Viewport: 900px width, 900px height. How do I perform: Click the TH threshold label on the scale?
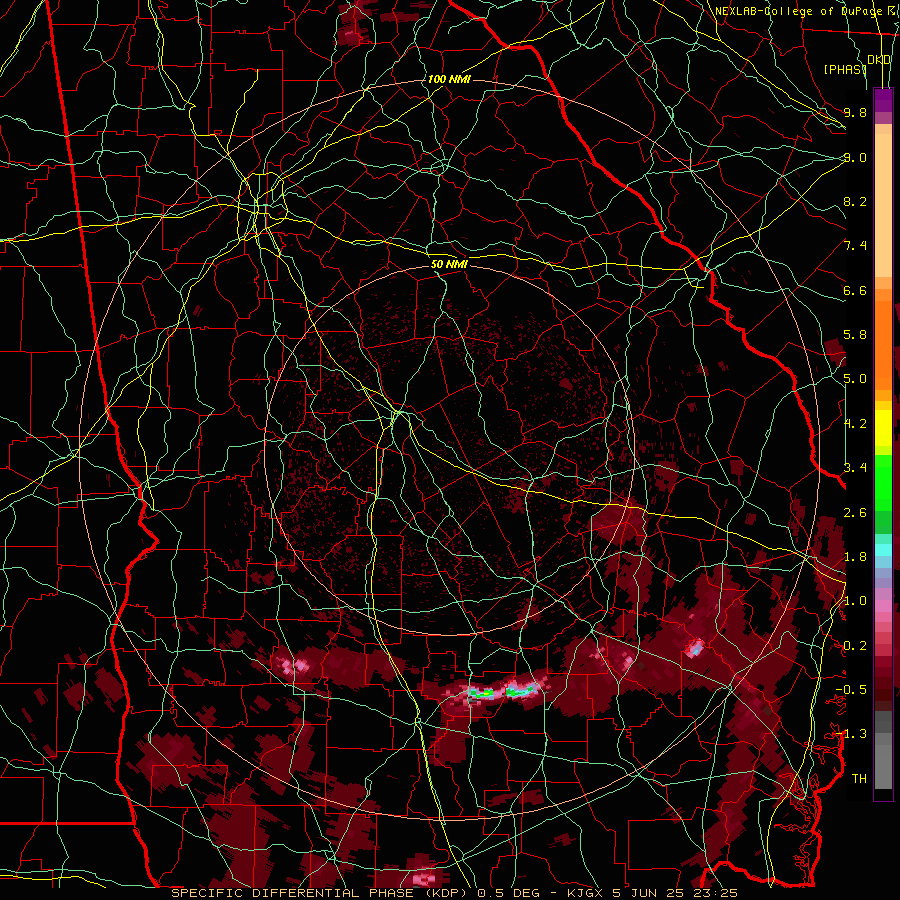pos(859,779)
